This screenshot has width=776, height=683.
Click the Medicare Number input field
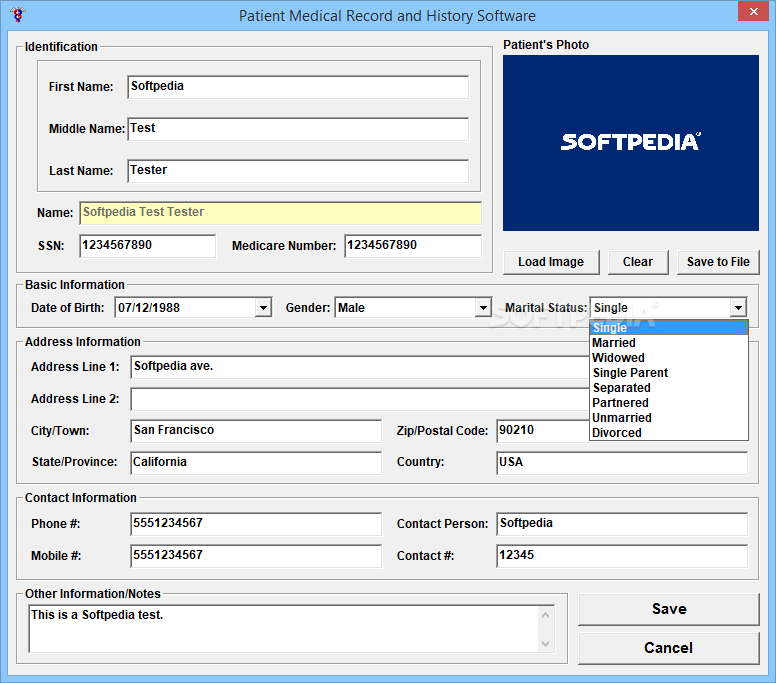pos(413,245)
